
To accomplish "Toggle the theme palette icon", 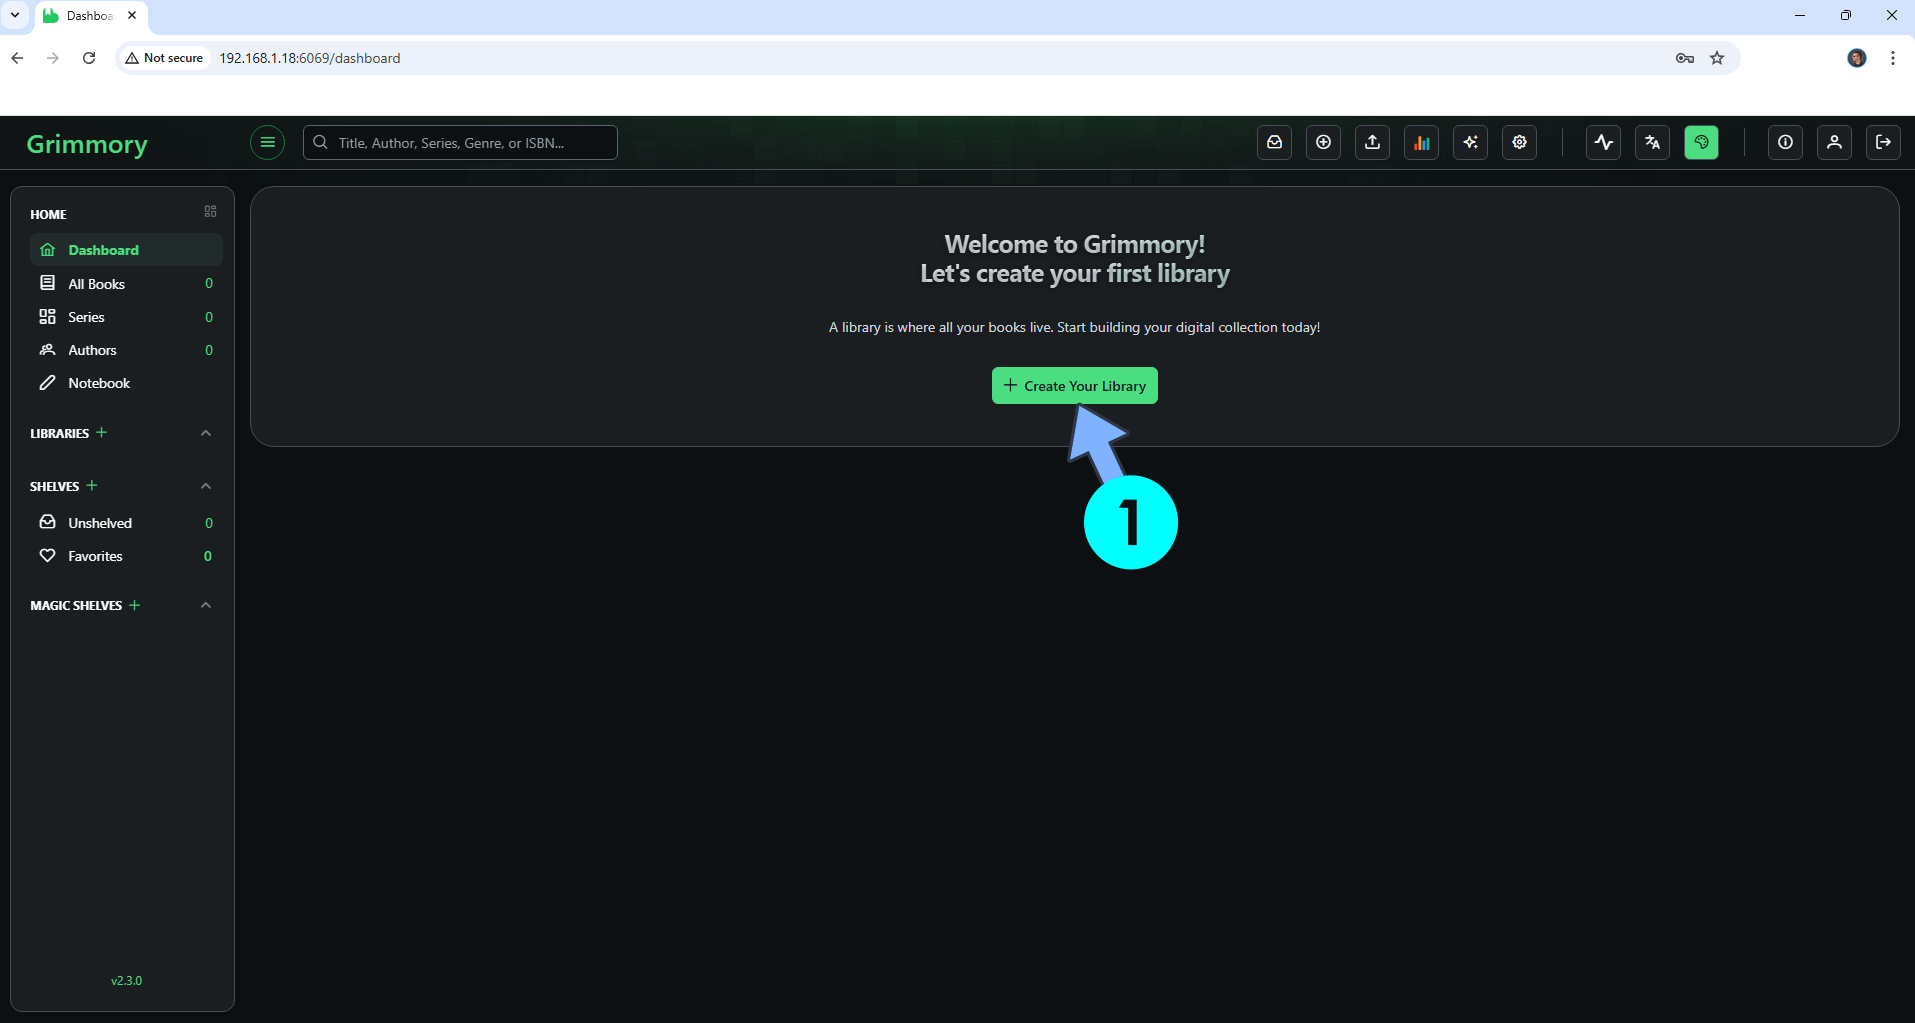I will tap(1702, 142).
